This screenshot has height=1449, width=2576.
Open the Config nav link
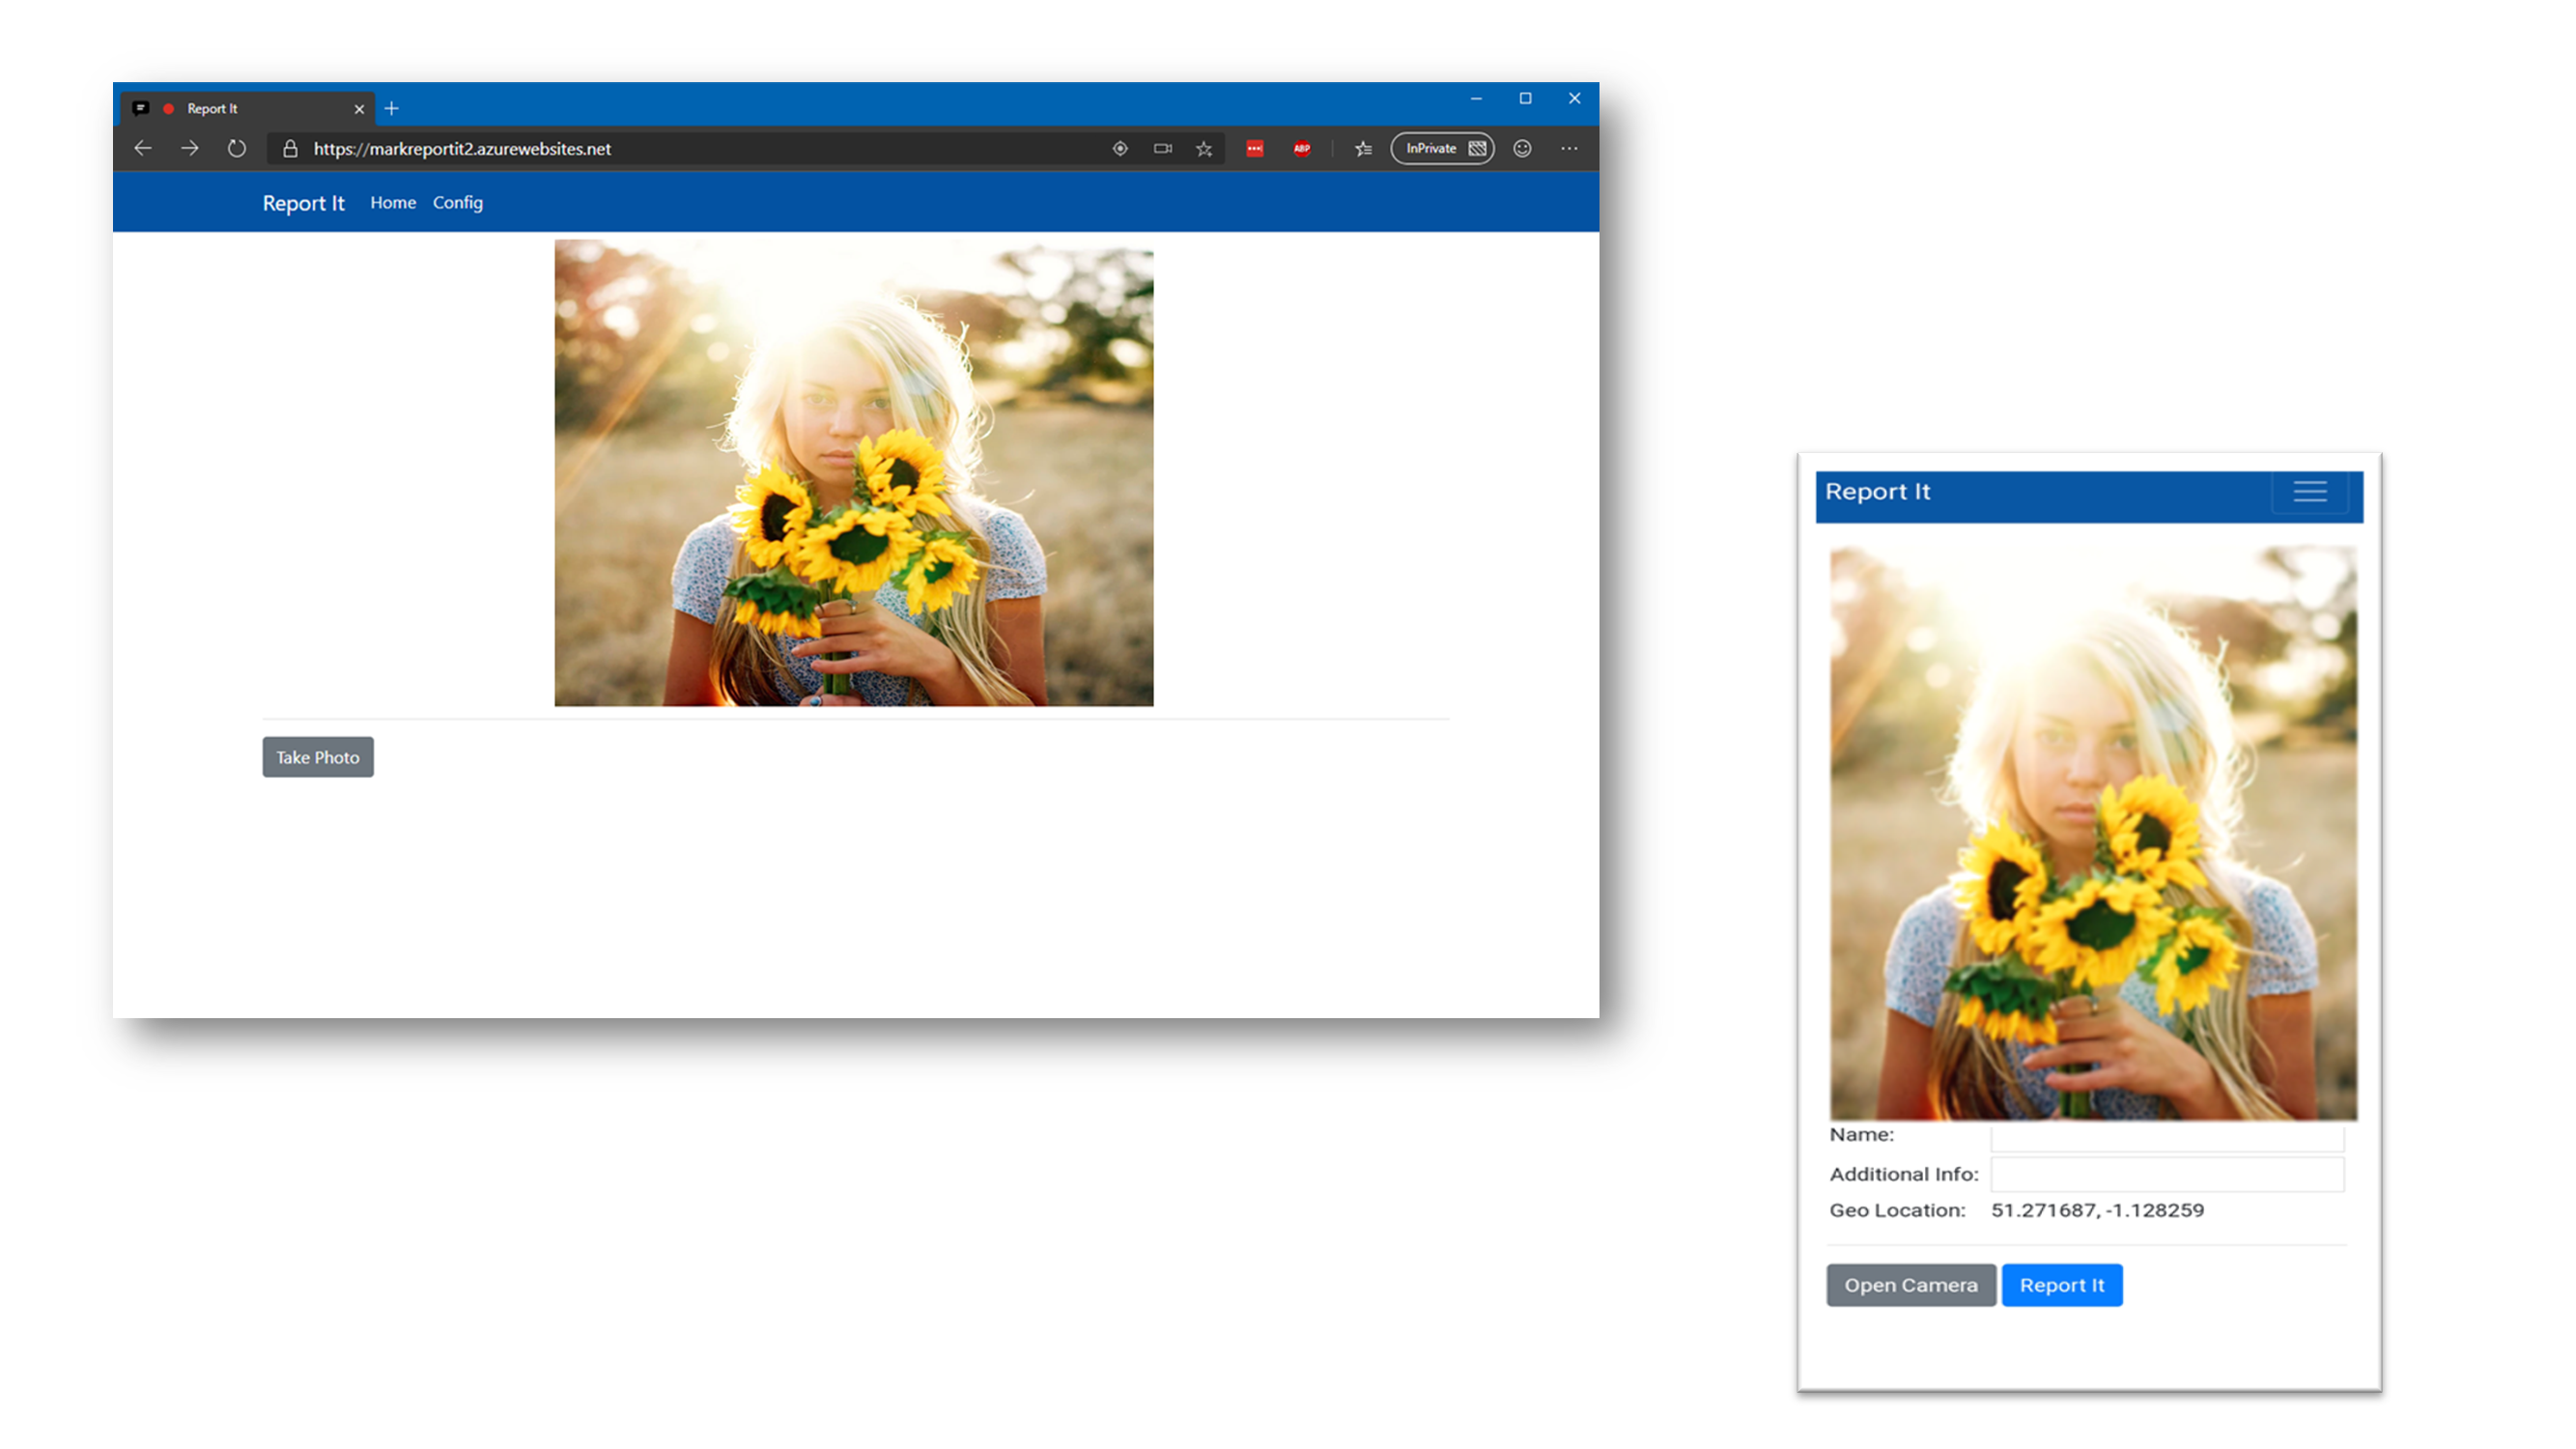[457, 203]
